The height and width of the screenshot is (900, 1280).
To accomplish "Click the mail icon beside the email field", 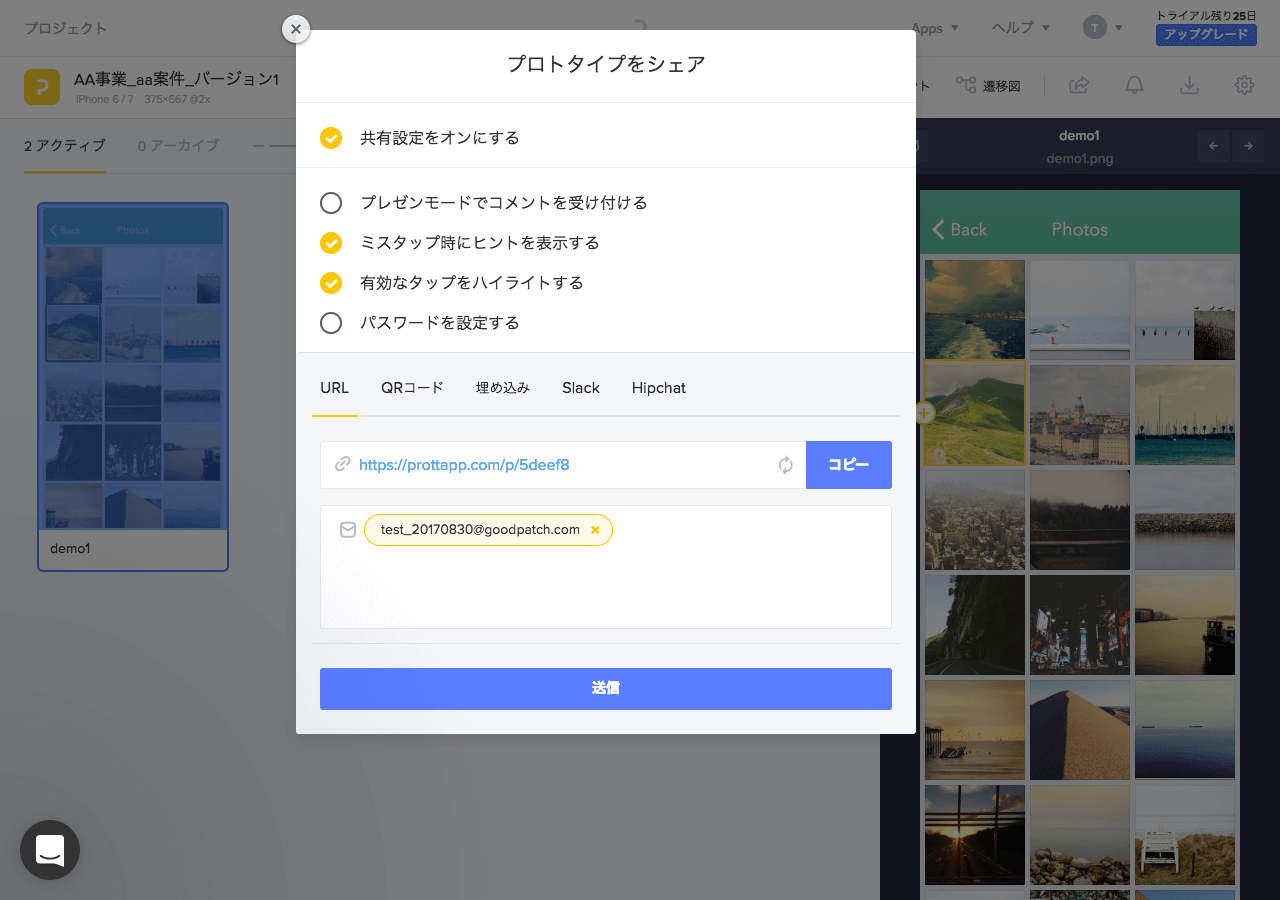I will click(x=348, y=529).
